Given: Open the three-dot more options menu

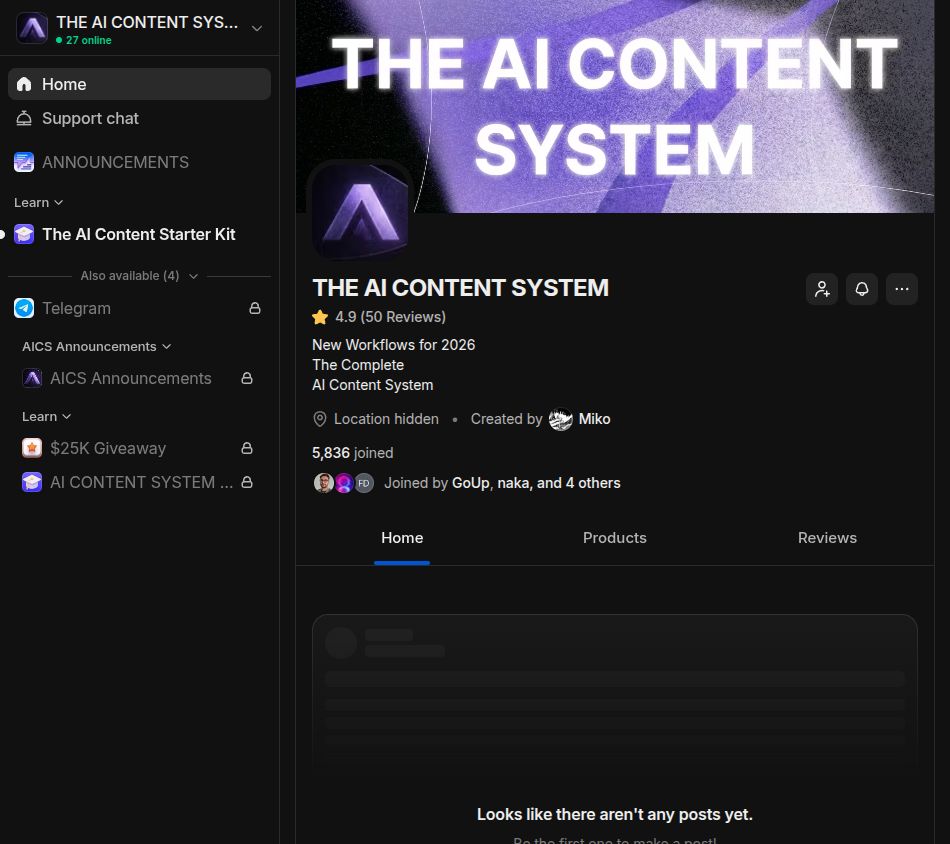Looking at the screenshot, I should (x=902, y=289).
